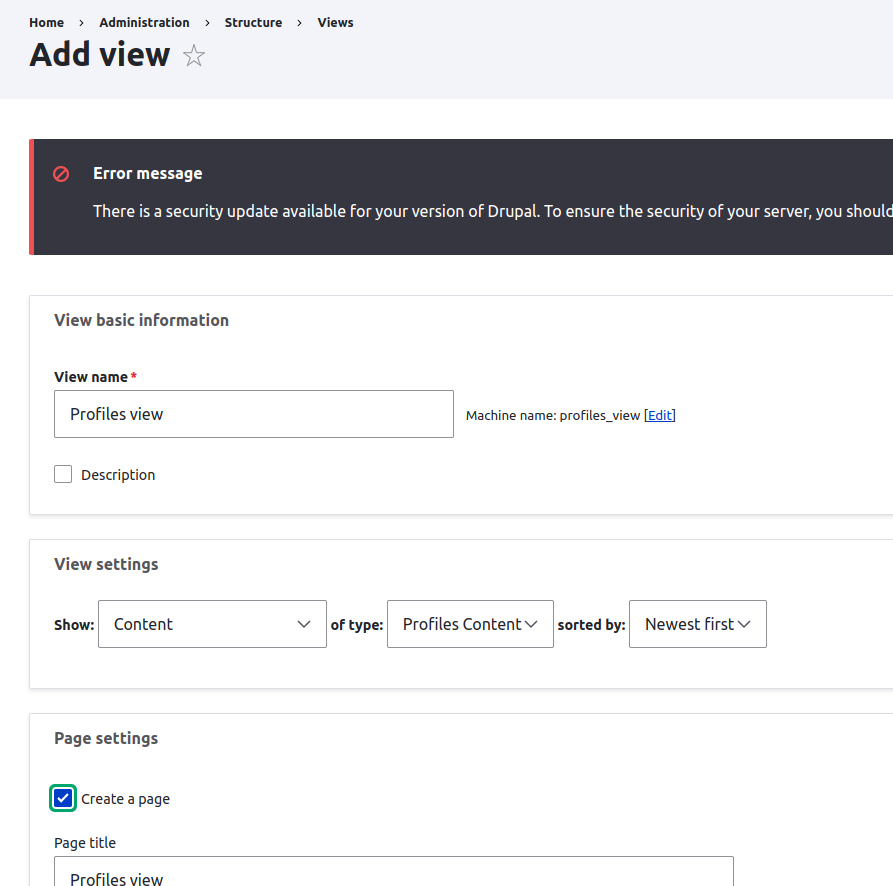Screen dimensions: 893x886
Task: Go to Home breadcrumb
Action: point(47,23)
